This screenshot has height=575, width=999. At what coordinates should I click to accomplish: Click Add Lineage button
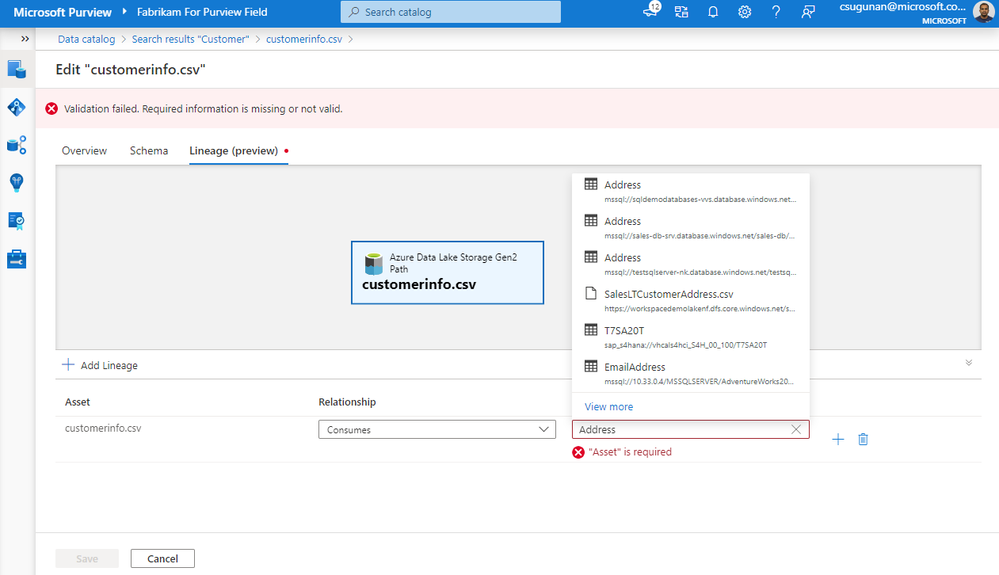coord(100,365)
